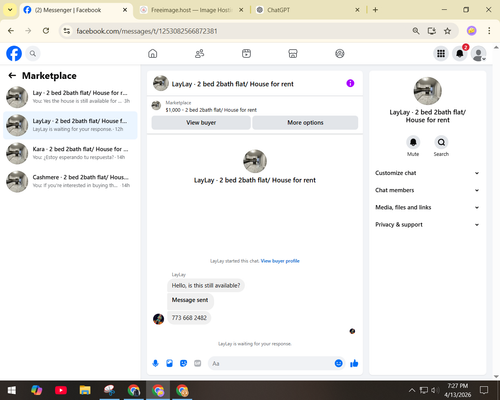Open the Marketplace storefront icon
Screen dimensions: 500x400
(293, 53)
